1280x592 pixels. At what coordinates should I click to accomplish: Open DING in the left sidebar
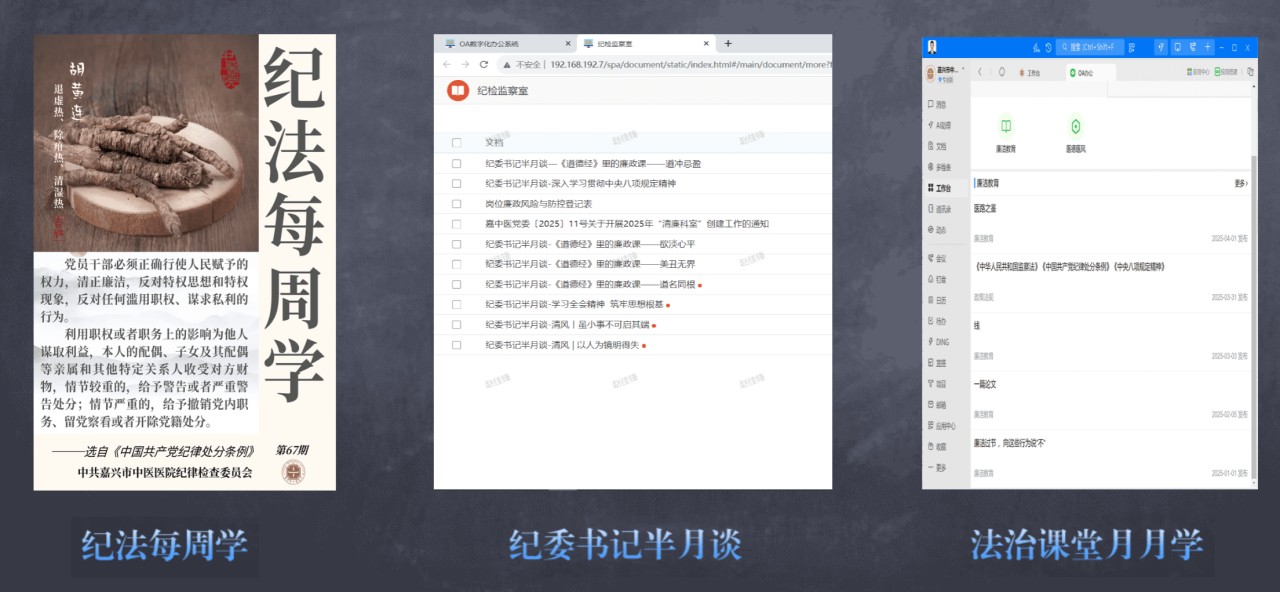938,342
